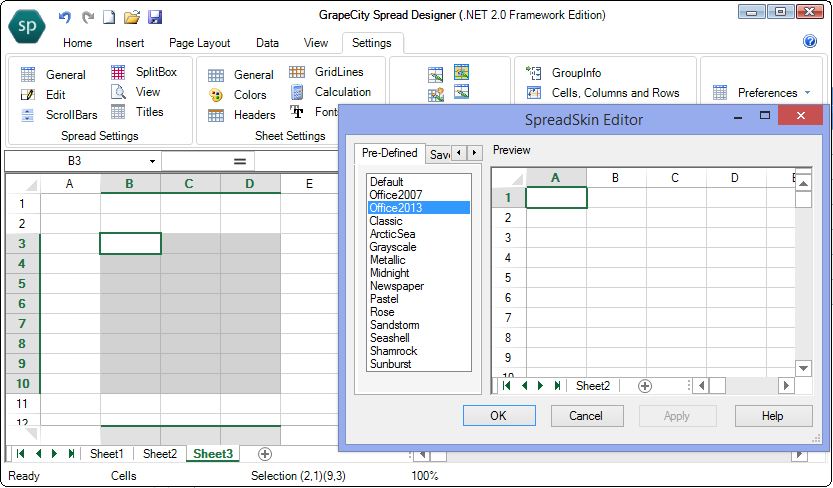Click Help in SpreadSkin Editor
Screen dimensions: 833x488
[x=774, y=416]
